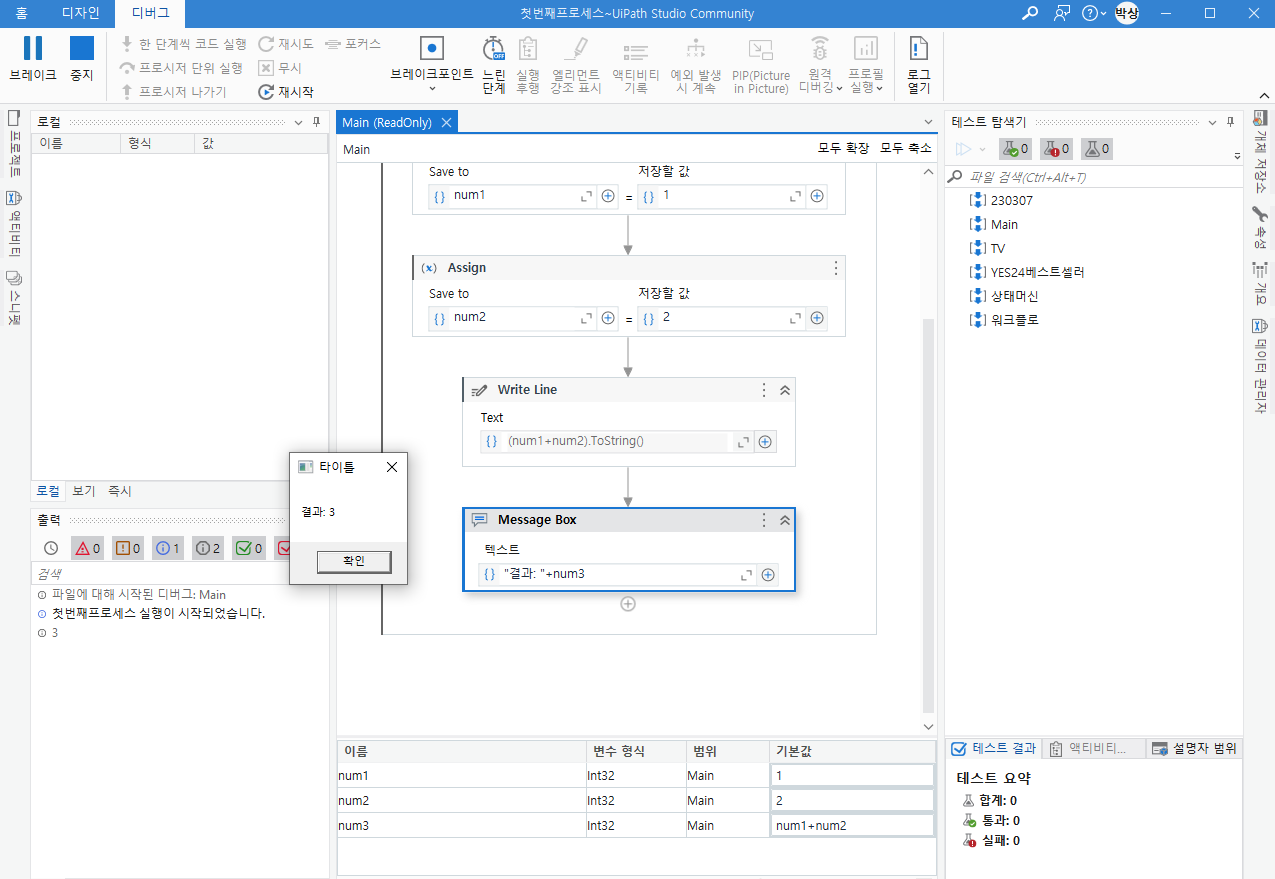
Task: Click 확인 in the 타이틀 dialog
Action: point(353,562)
